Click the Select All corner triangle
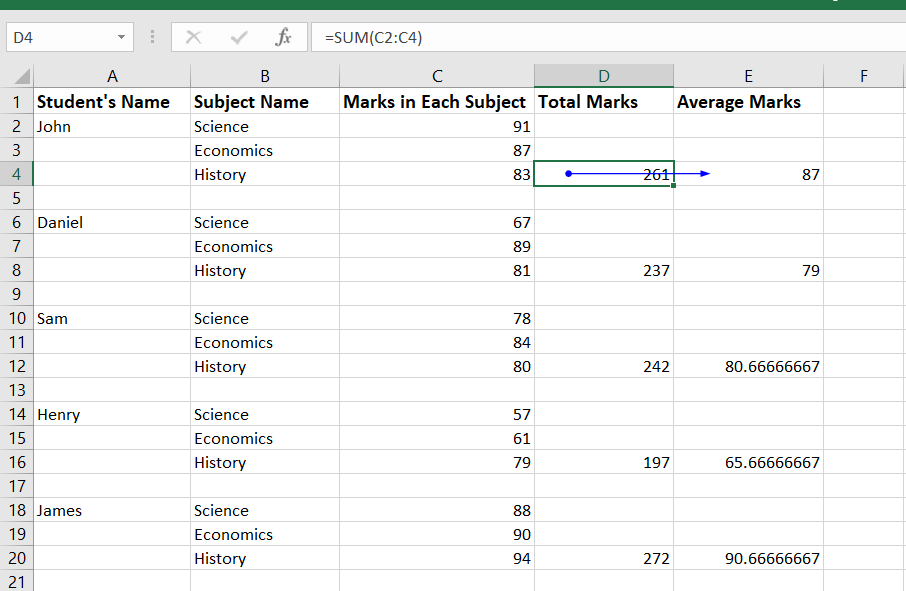 [x=22, y=77]
